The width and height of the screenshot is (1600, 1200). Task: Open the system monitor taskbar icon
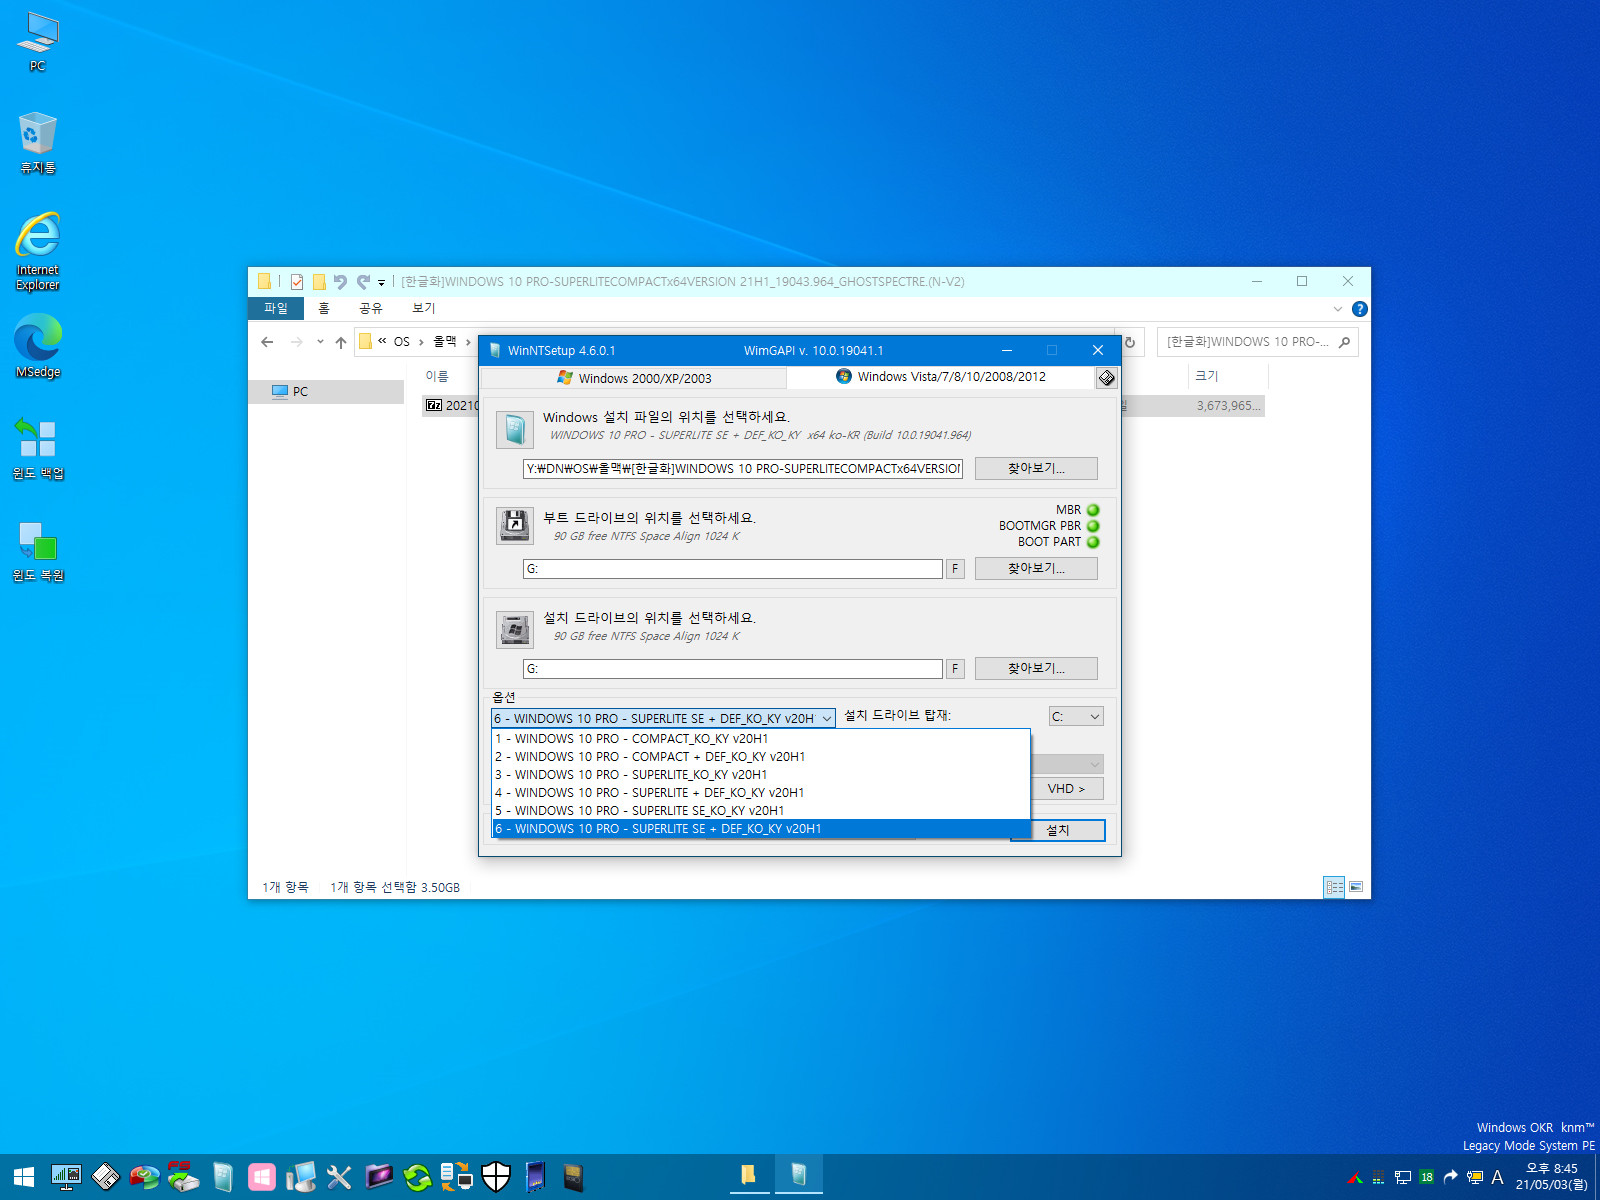point(66,1177)
